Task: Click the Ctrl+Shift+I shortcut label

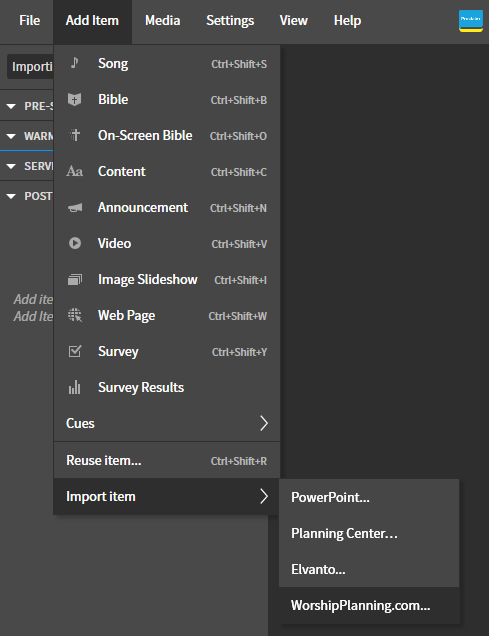Action: (240, 280)
